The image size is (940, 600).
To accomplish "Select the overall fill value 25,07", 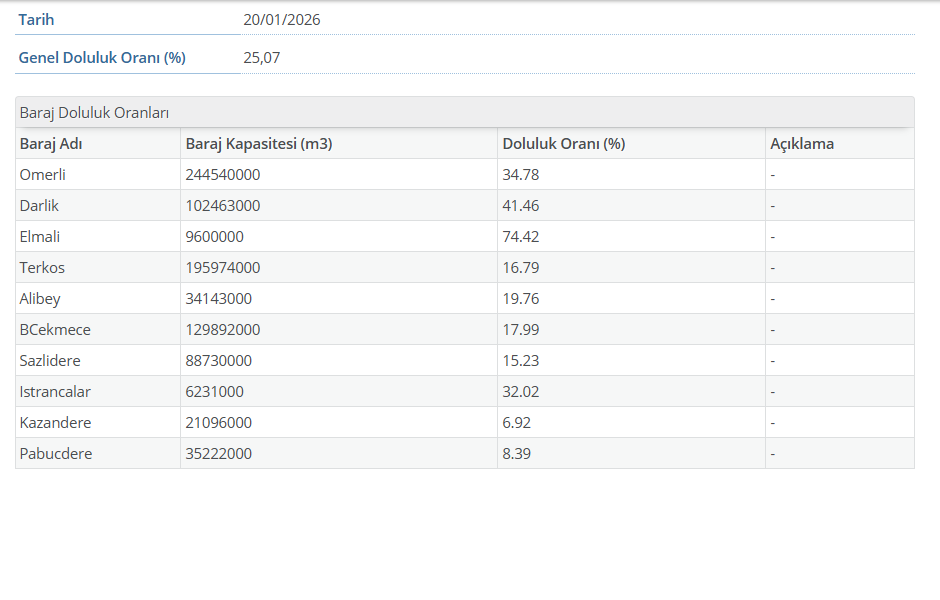I will 261,58.
